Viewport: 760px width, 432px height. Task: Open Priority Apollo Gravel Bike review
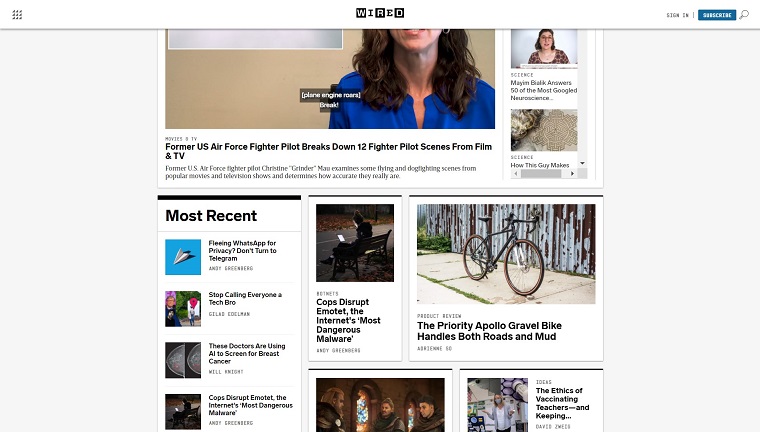coord(489,331)
